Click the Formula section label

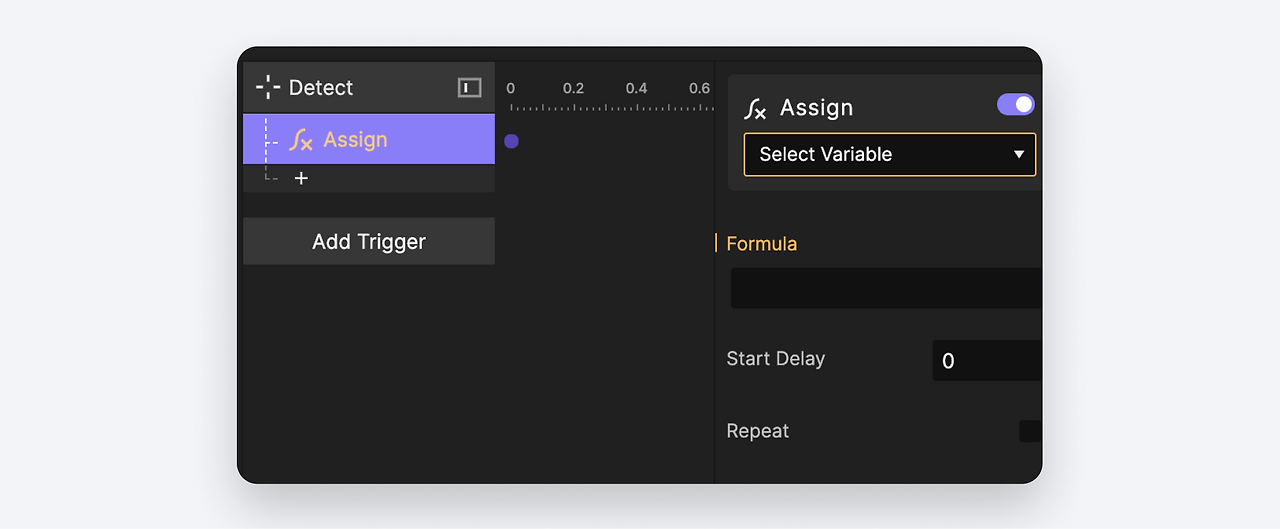pyautogui.click(x=762, y=243)
